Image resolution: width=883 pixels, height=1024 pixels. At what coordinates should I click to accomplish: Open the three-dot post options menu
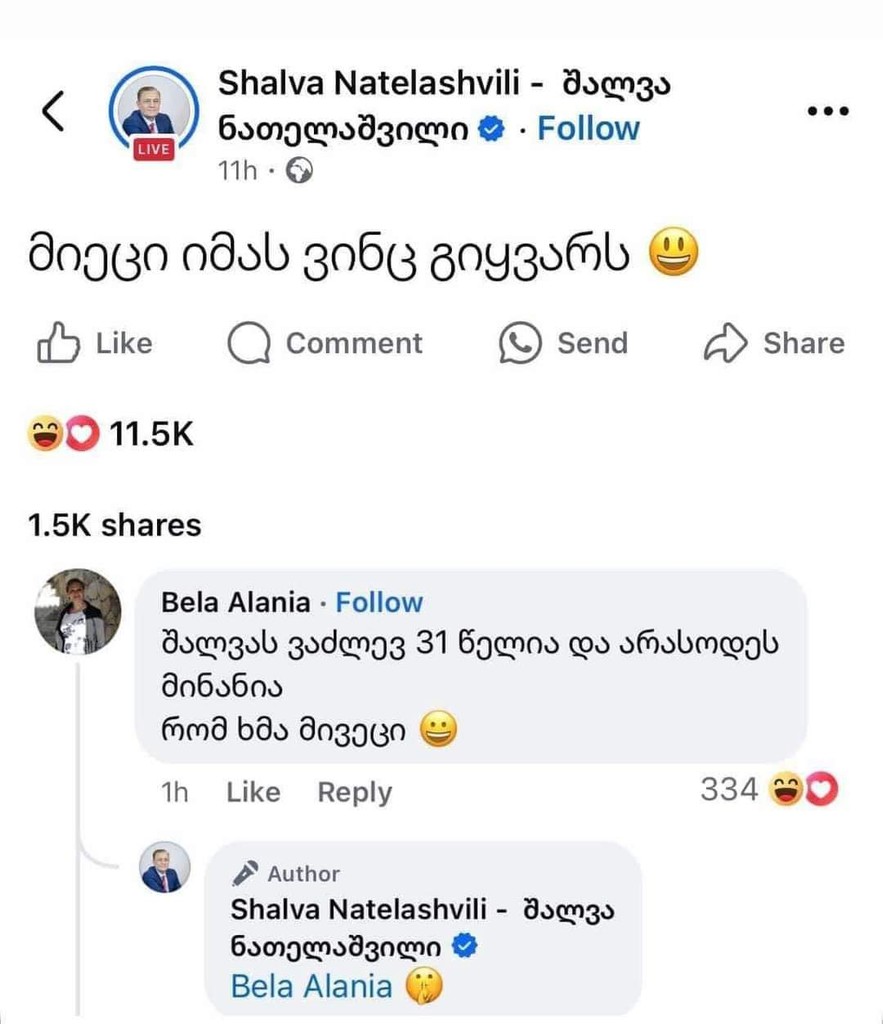828,111
